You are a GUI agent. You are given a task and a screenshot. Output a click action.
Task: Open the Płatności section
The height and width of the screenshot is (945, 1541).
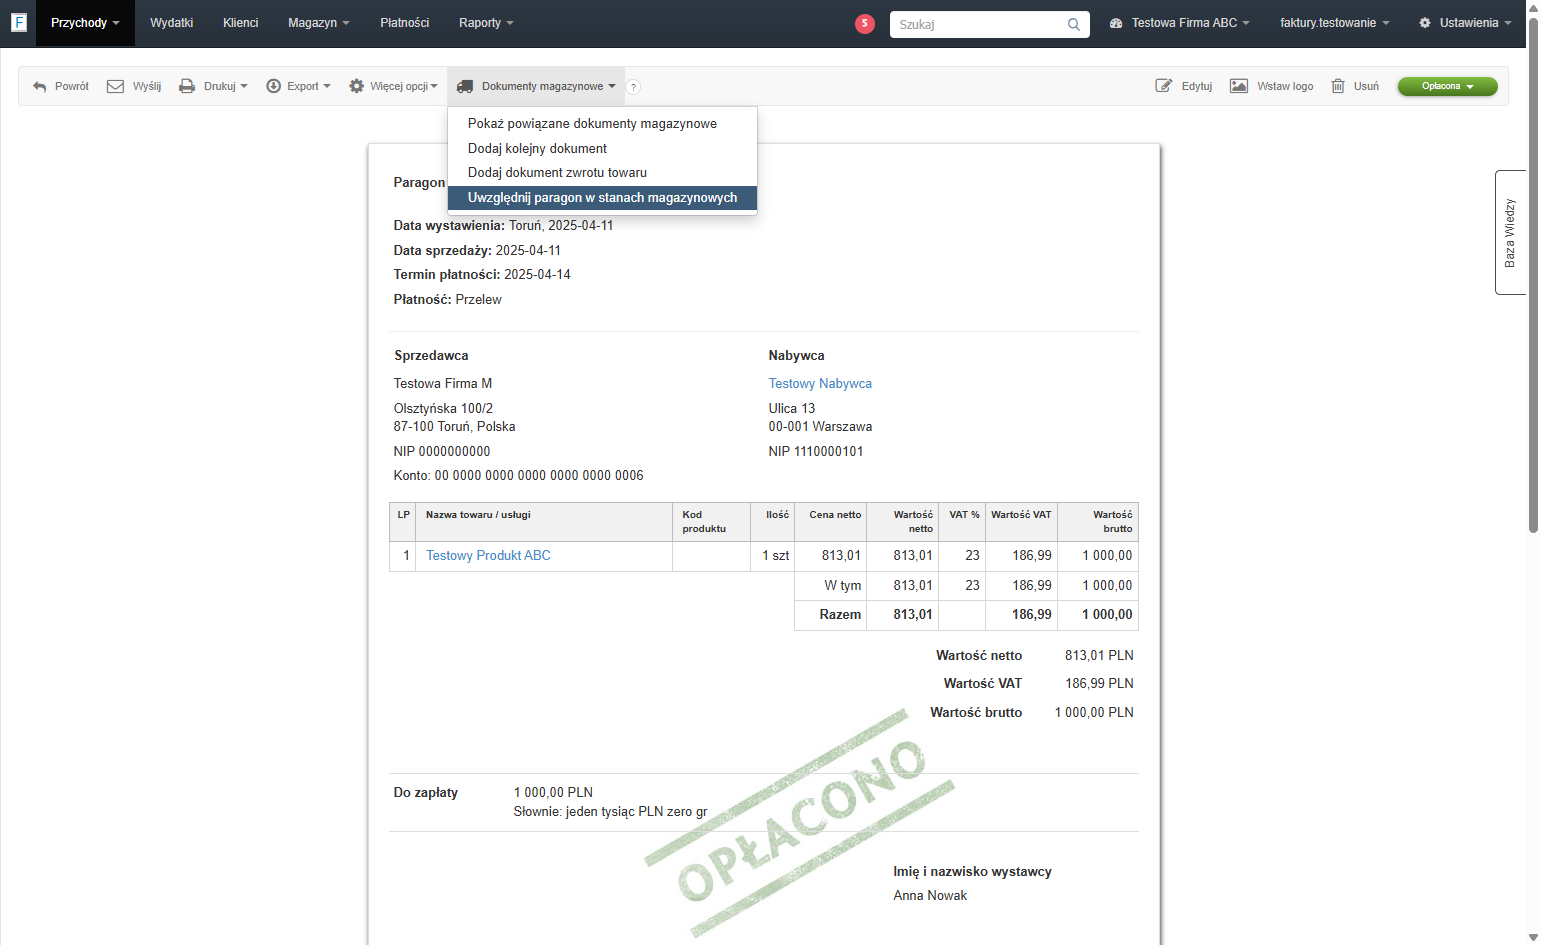[x=404, y=23]
